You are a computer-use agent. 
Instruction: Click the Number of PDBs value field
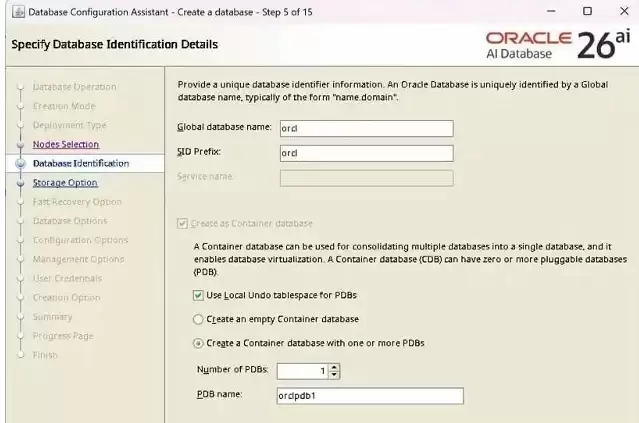pos(302,371)
